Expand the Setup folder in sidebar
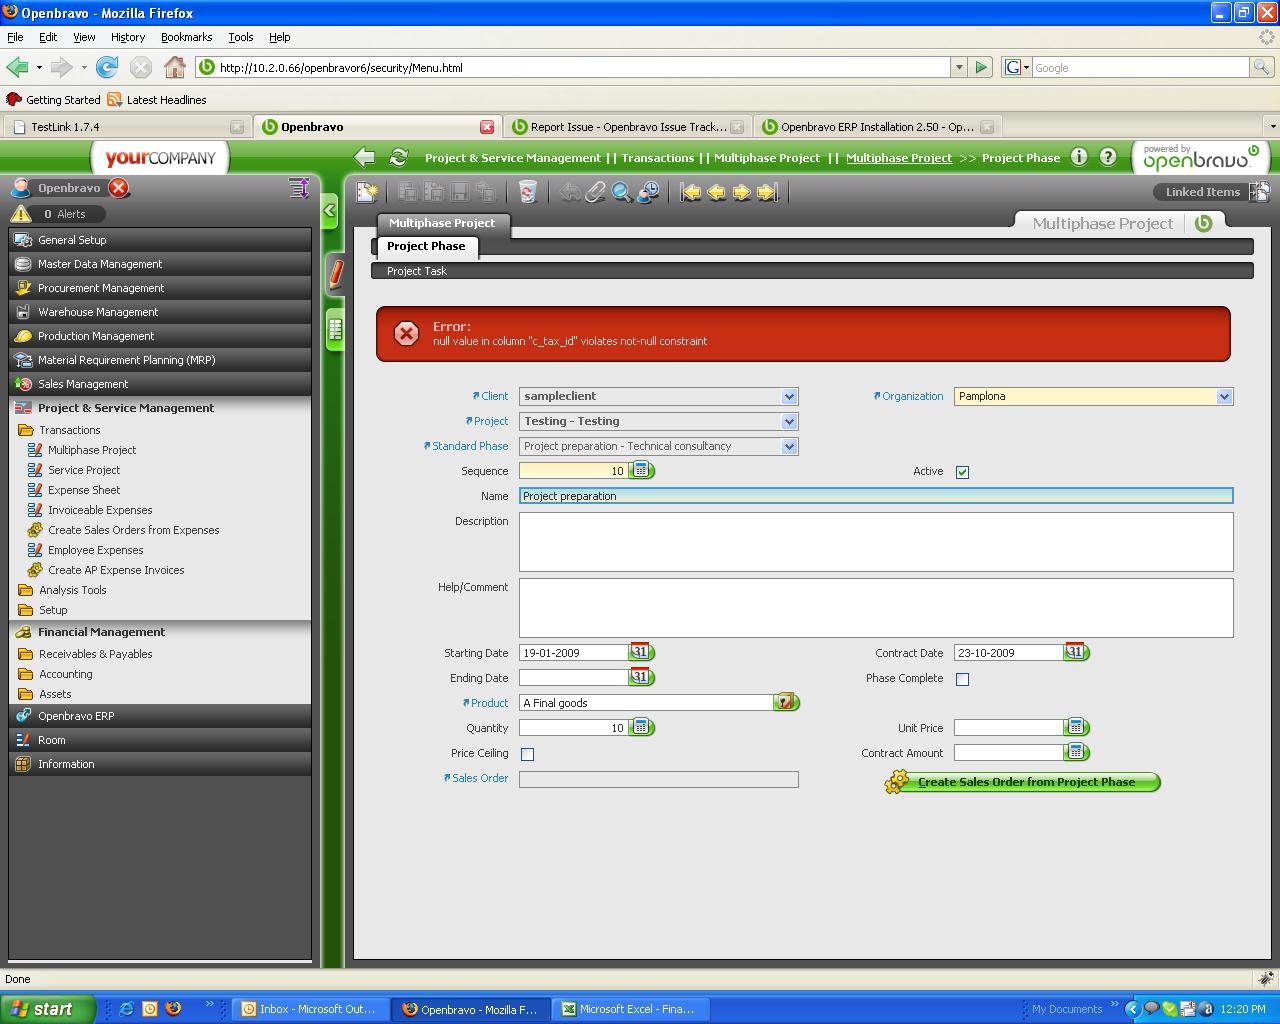This screenshot has width=1280, height=1024. click(53, 610)
